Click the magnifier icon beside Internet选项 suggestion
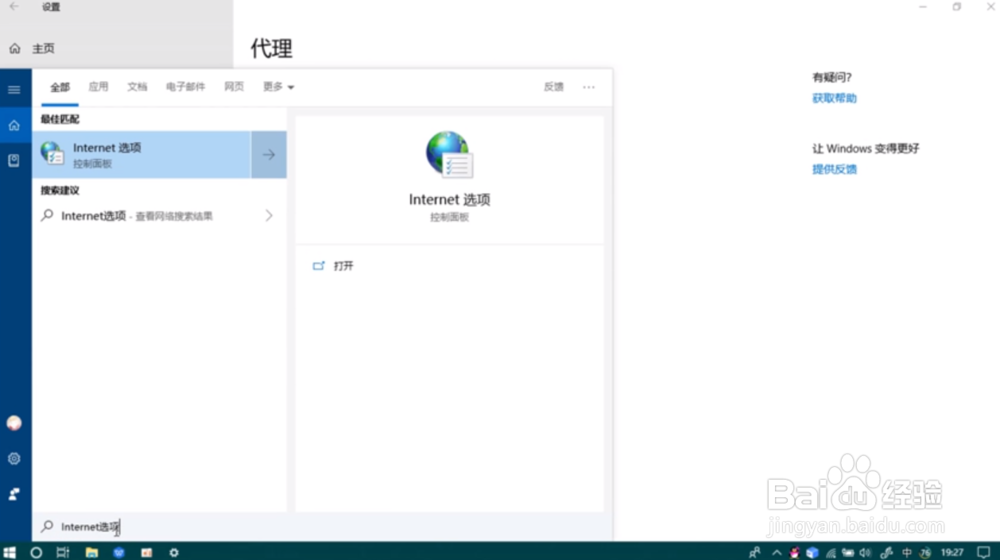The width and height of the screenshot is (1000, 560). (47, 216)
